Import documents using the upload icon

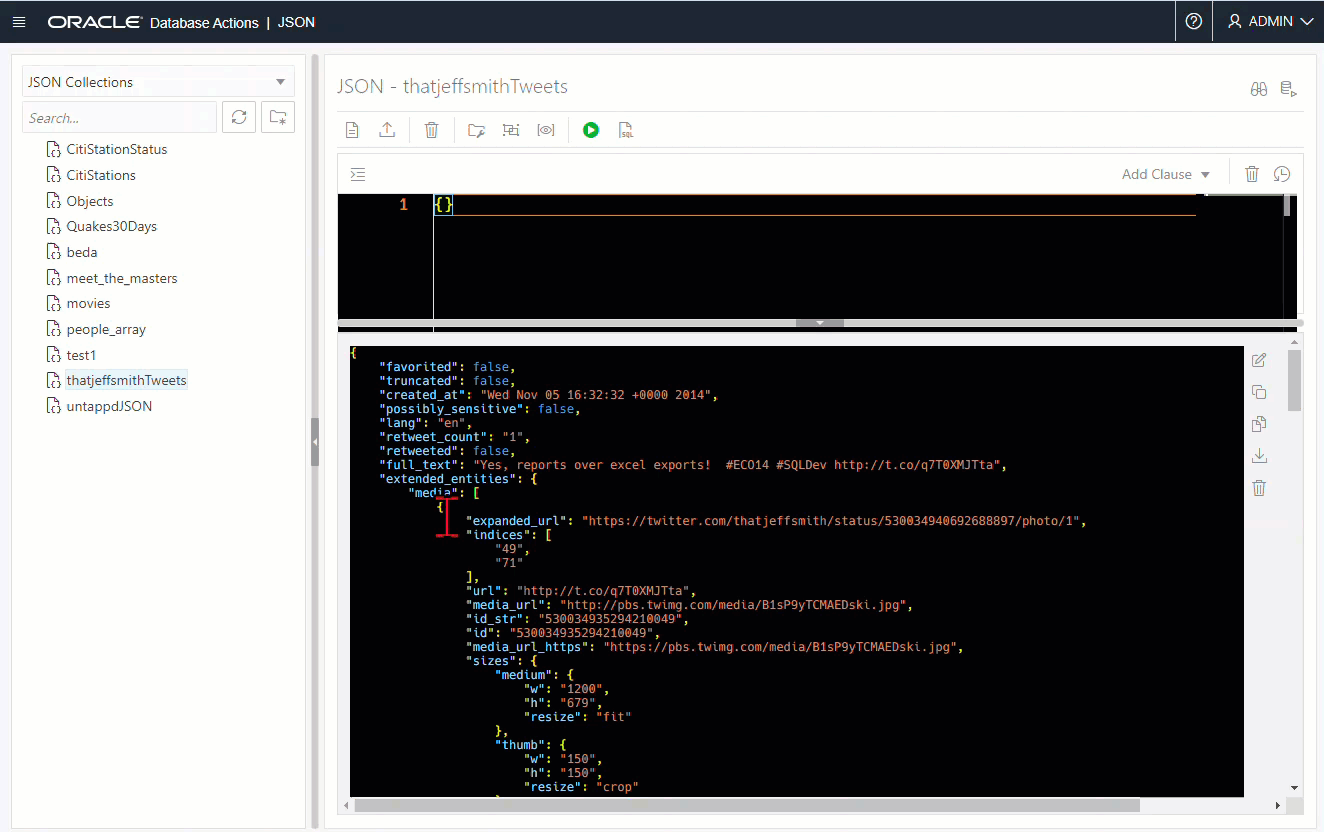(387, 129)
